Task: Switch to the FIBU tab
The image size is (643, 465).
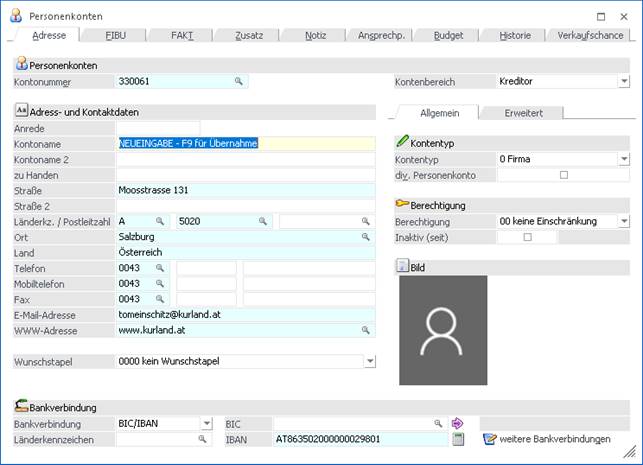Action: [116, 35]
